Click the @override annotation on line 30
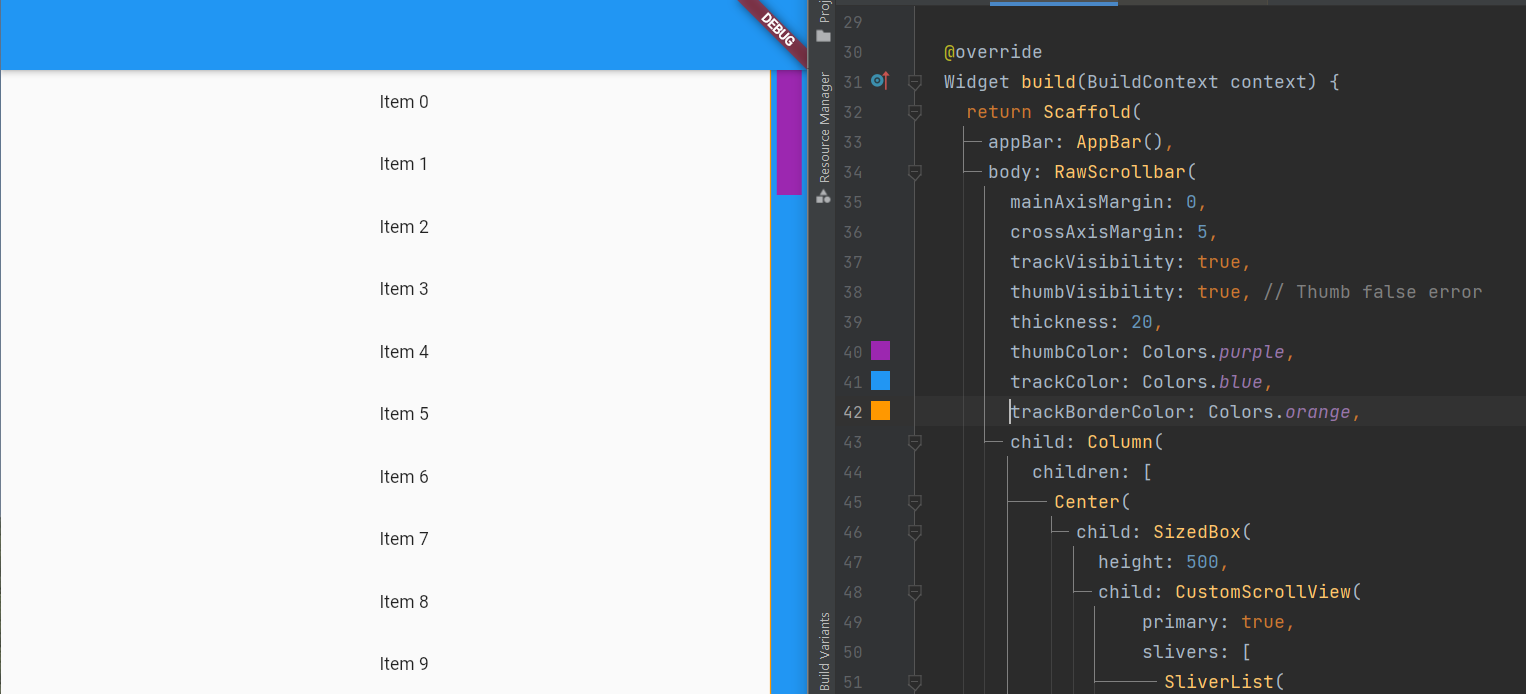Image resolution: width=1527 pixels, height=696 pixels. point(993,52)
